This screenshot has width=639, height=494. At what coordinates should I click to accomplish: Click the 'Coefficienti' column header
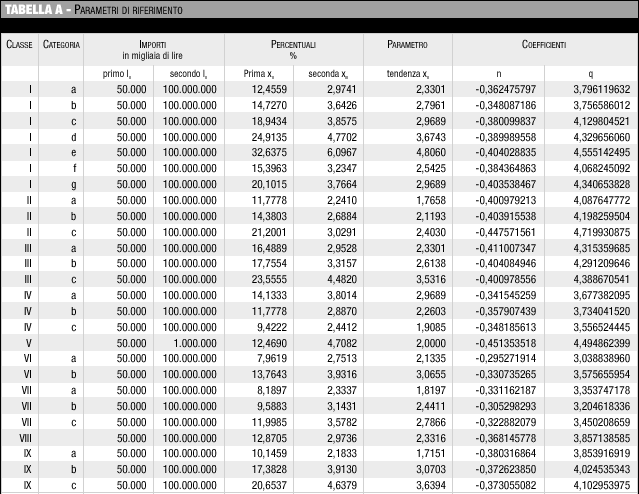click(x=544, y=44)
